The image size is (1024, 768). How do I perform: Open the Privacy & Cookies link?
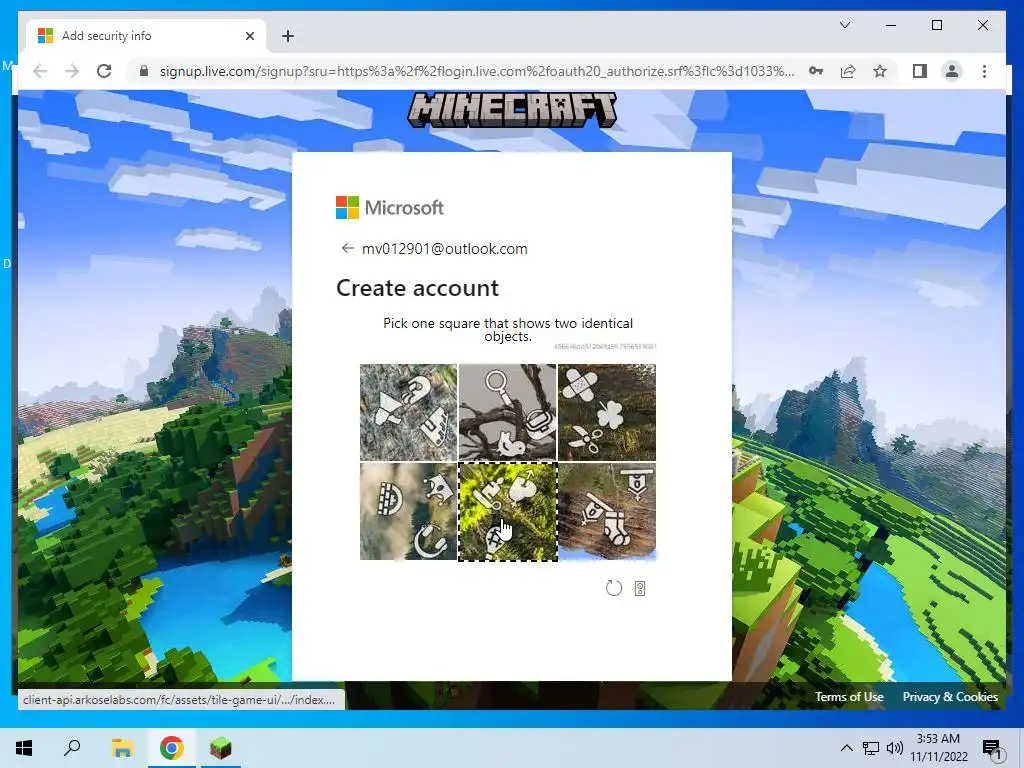pos(950,697)
